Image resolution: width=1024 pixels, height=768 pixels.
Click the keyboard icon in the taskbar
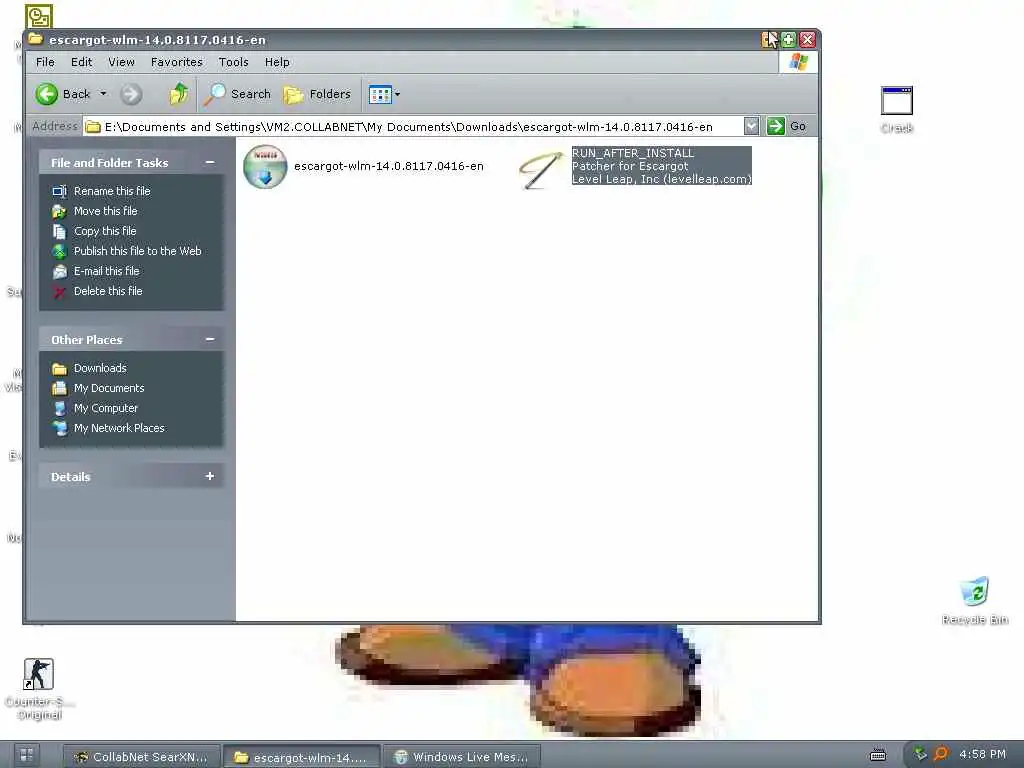pyautogui.click(x=878, y=755)
